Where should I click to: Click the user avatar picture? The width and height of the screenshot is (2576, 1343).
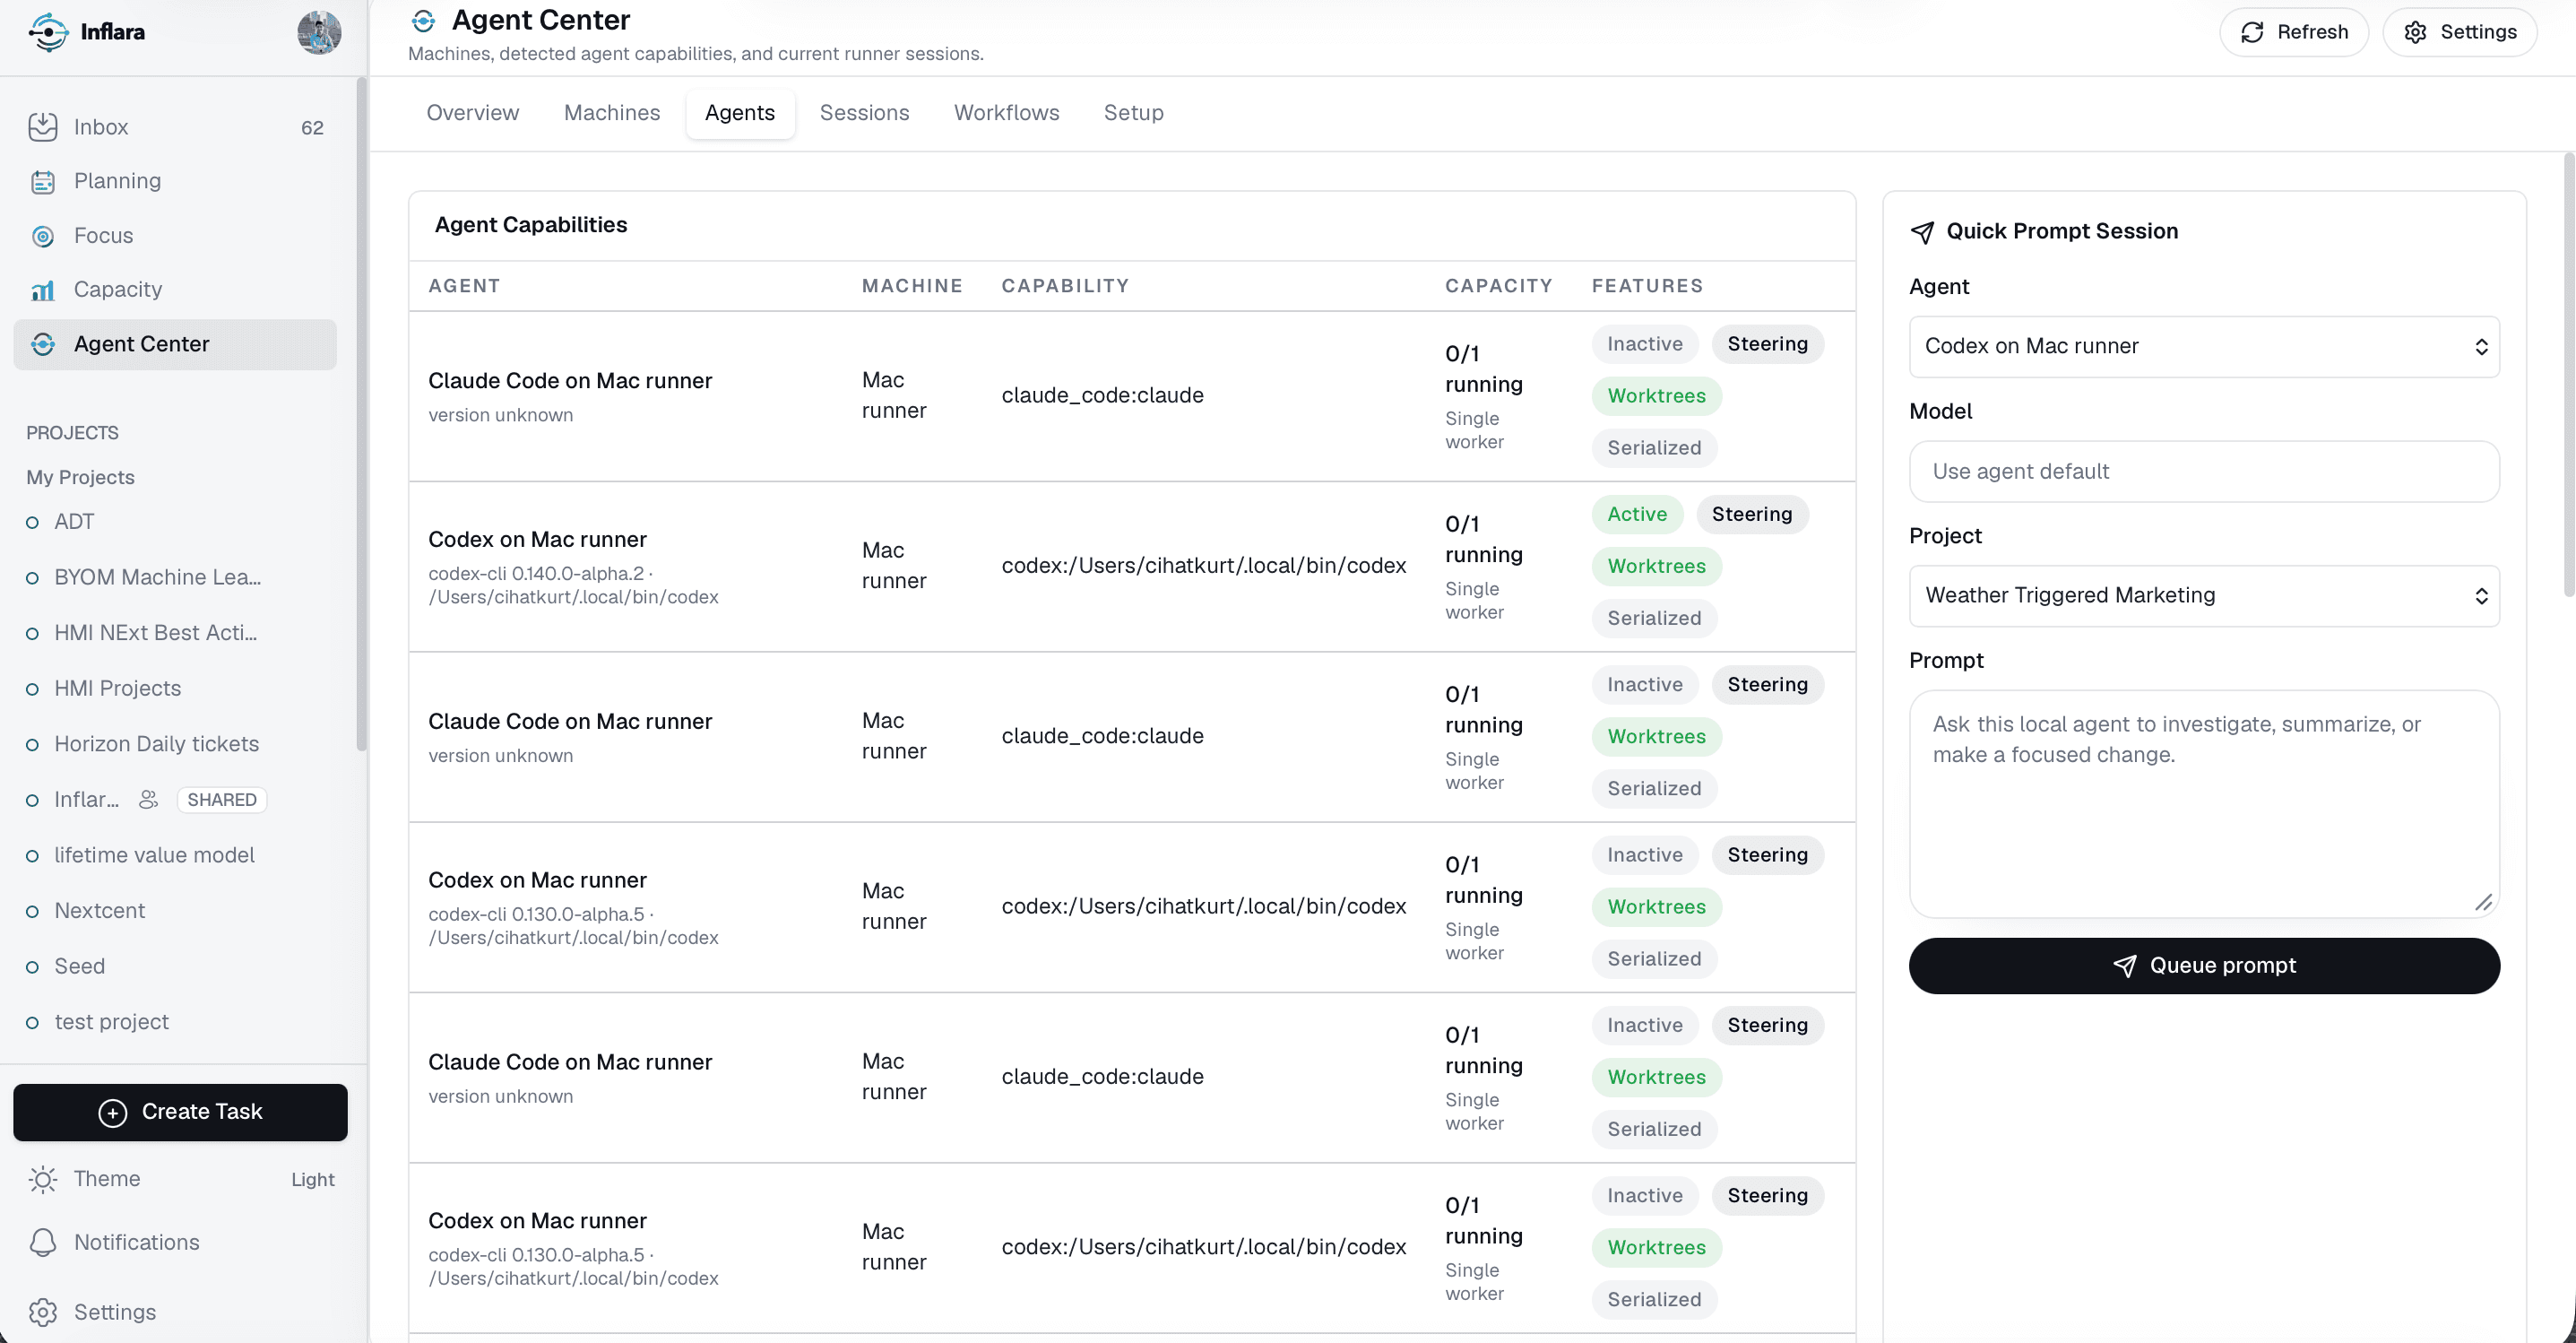[319, 32]
